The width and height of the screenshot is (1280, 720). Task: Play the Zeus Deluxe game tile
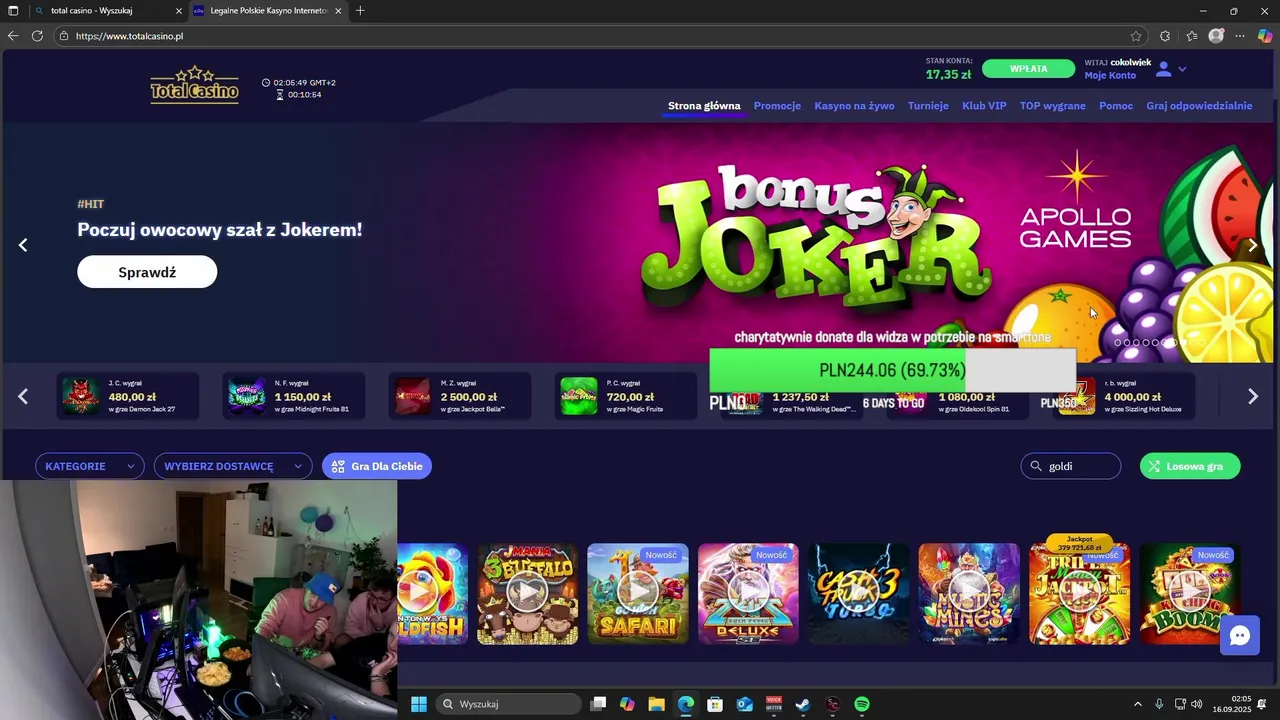pyautogui.click(x=748, y=594)
